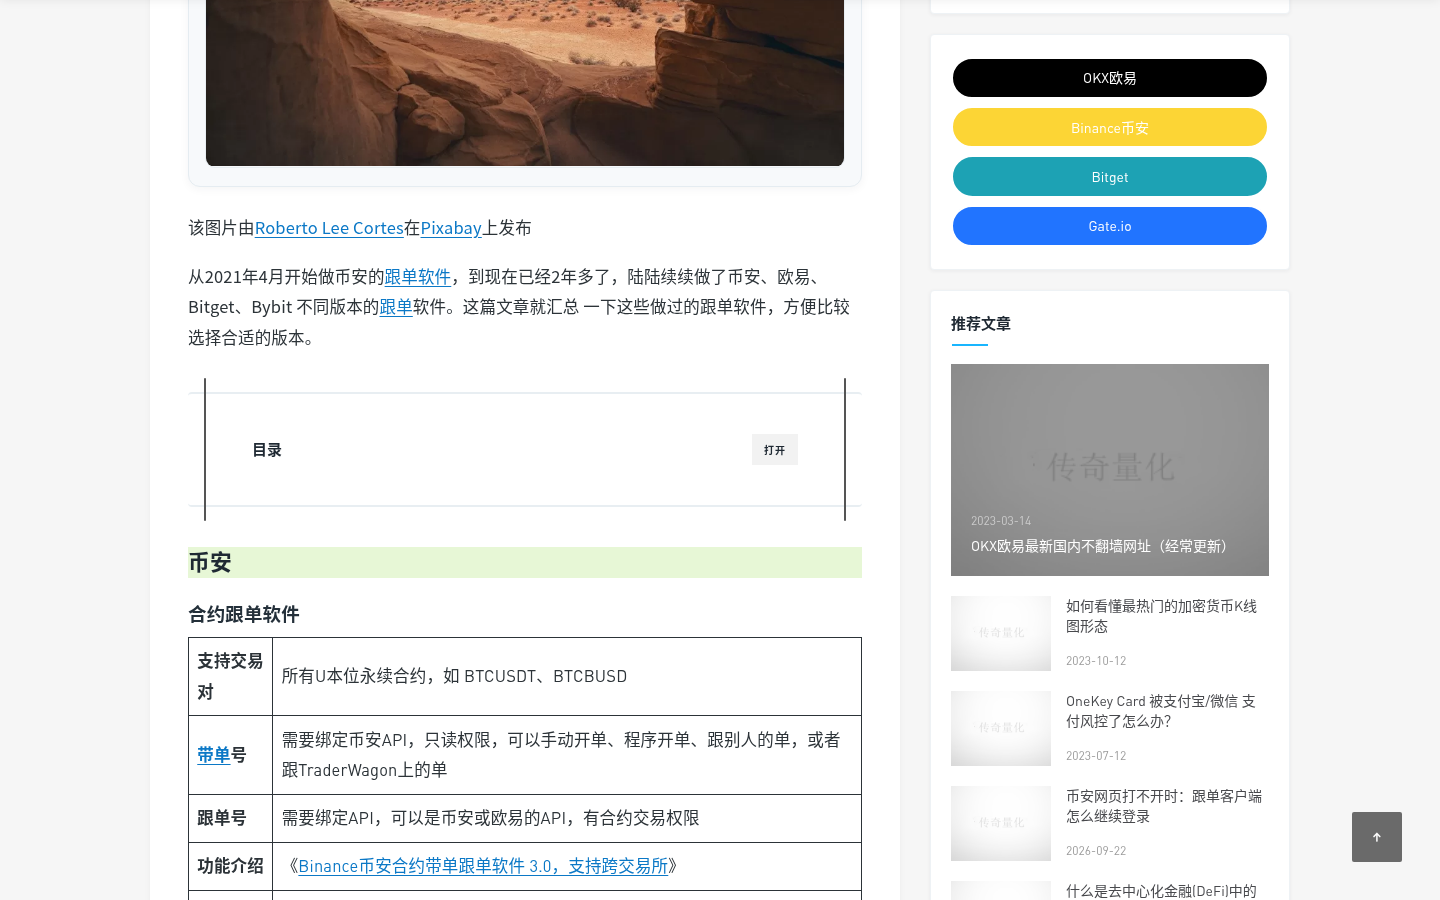Screen dimensions: 1440x900
Task: Click date 2026-09-22 under 币安网页 article
Action: point(1096,851)
